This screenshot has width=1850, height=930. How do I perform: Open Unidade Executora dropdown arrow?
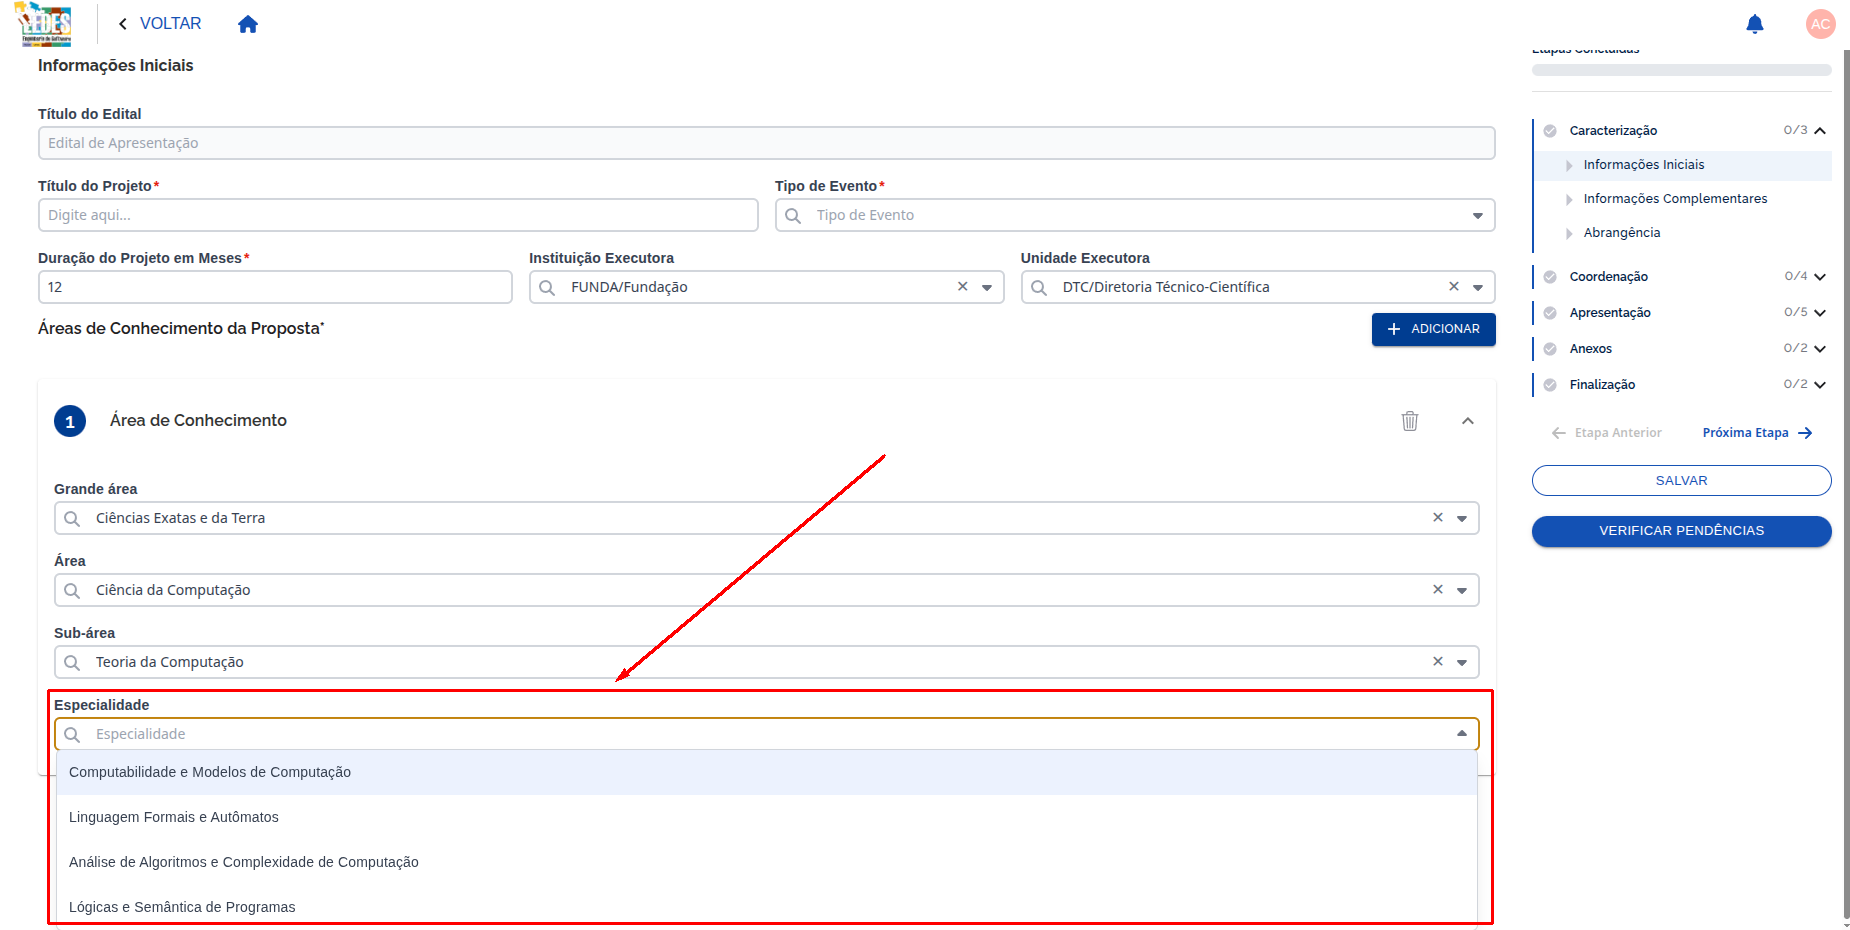(1478, 288)
